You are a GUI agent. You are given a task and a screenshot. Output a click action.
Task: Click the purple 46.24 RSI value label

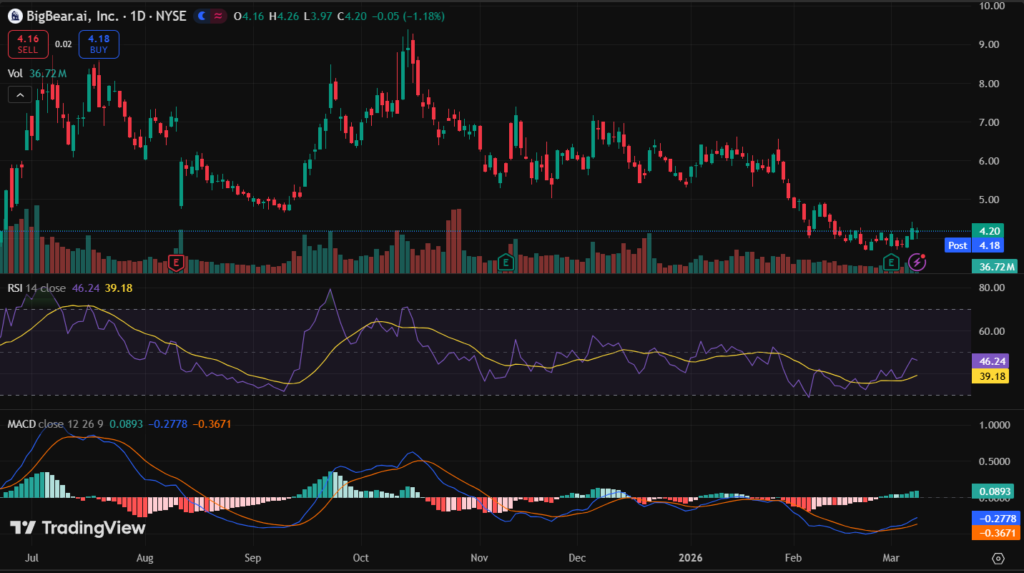[994, 359]
